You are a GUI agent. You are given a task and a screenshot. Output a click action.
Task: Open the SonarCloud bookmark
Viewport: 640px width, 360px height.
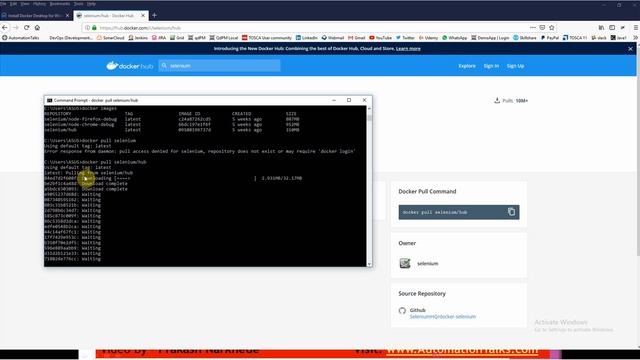click(x=111, y=38)
